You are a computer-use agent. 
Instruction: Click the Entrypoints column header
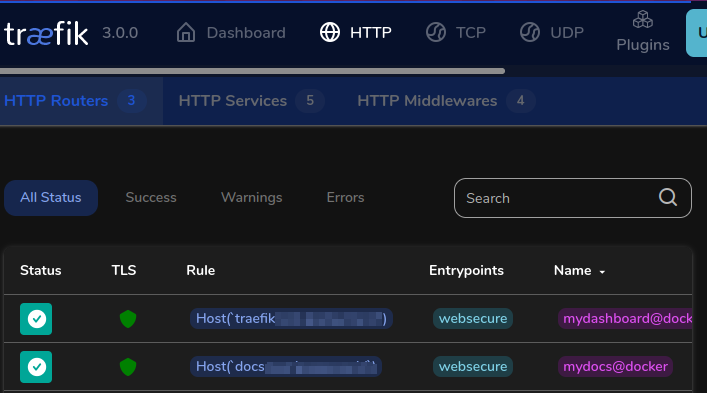[x=466, y=270]
